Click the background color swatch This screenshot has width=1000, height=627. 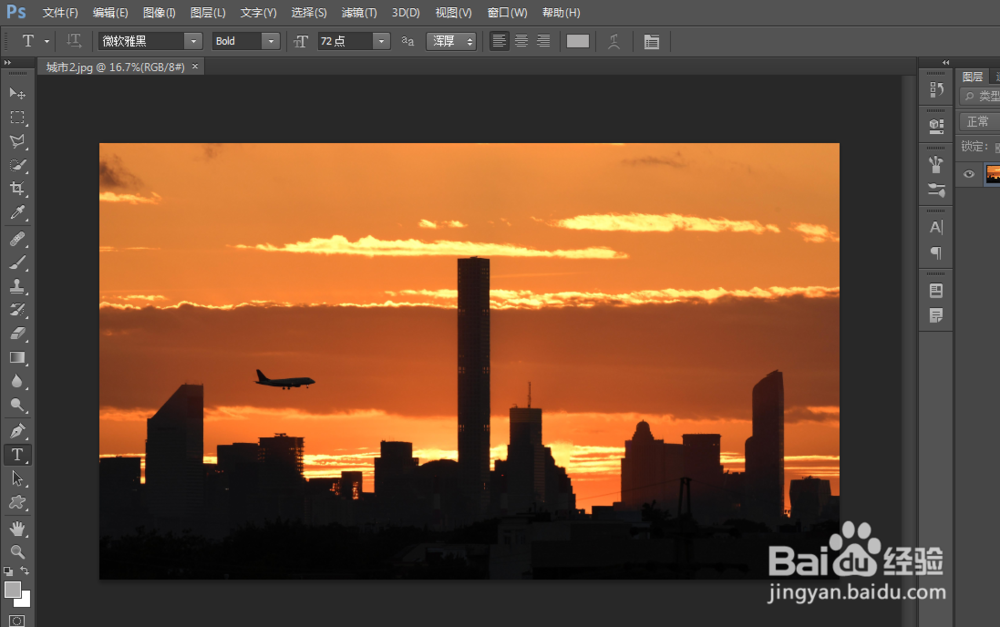point(25,601)
